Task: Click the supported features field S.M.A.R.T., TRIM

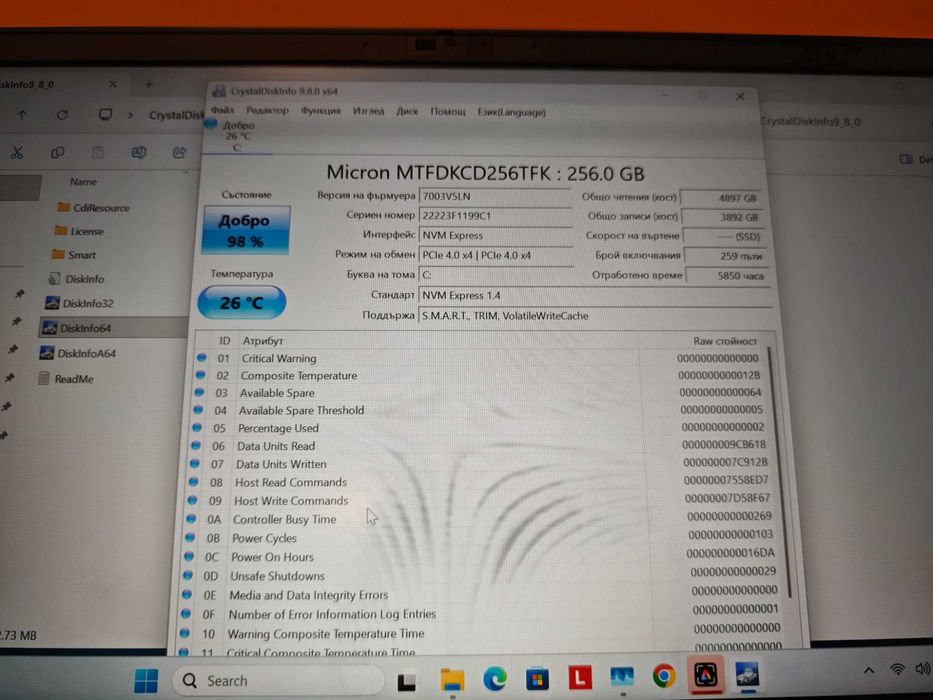Action: 595,316
